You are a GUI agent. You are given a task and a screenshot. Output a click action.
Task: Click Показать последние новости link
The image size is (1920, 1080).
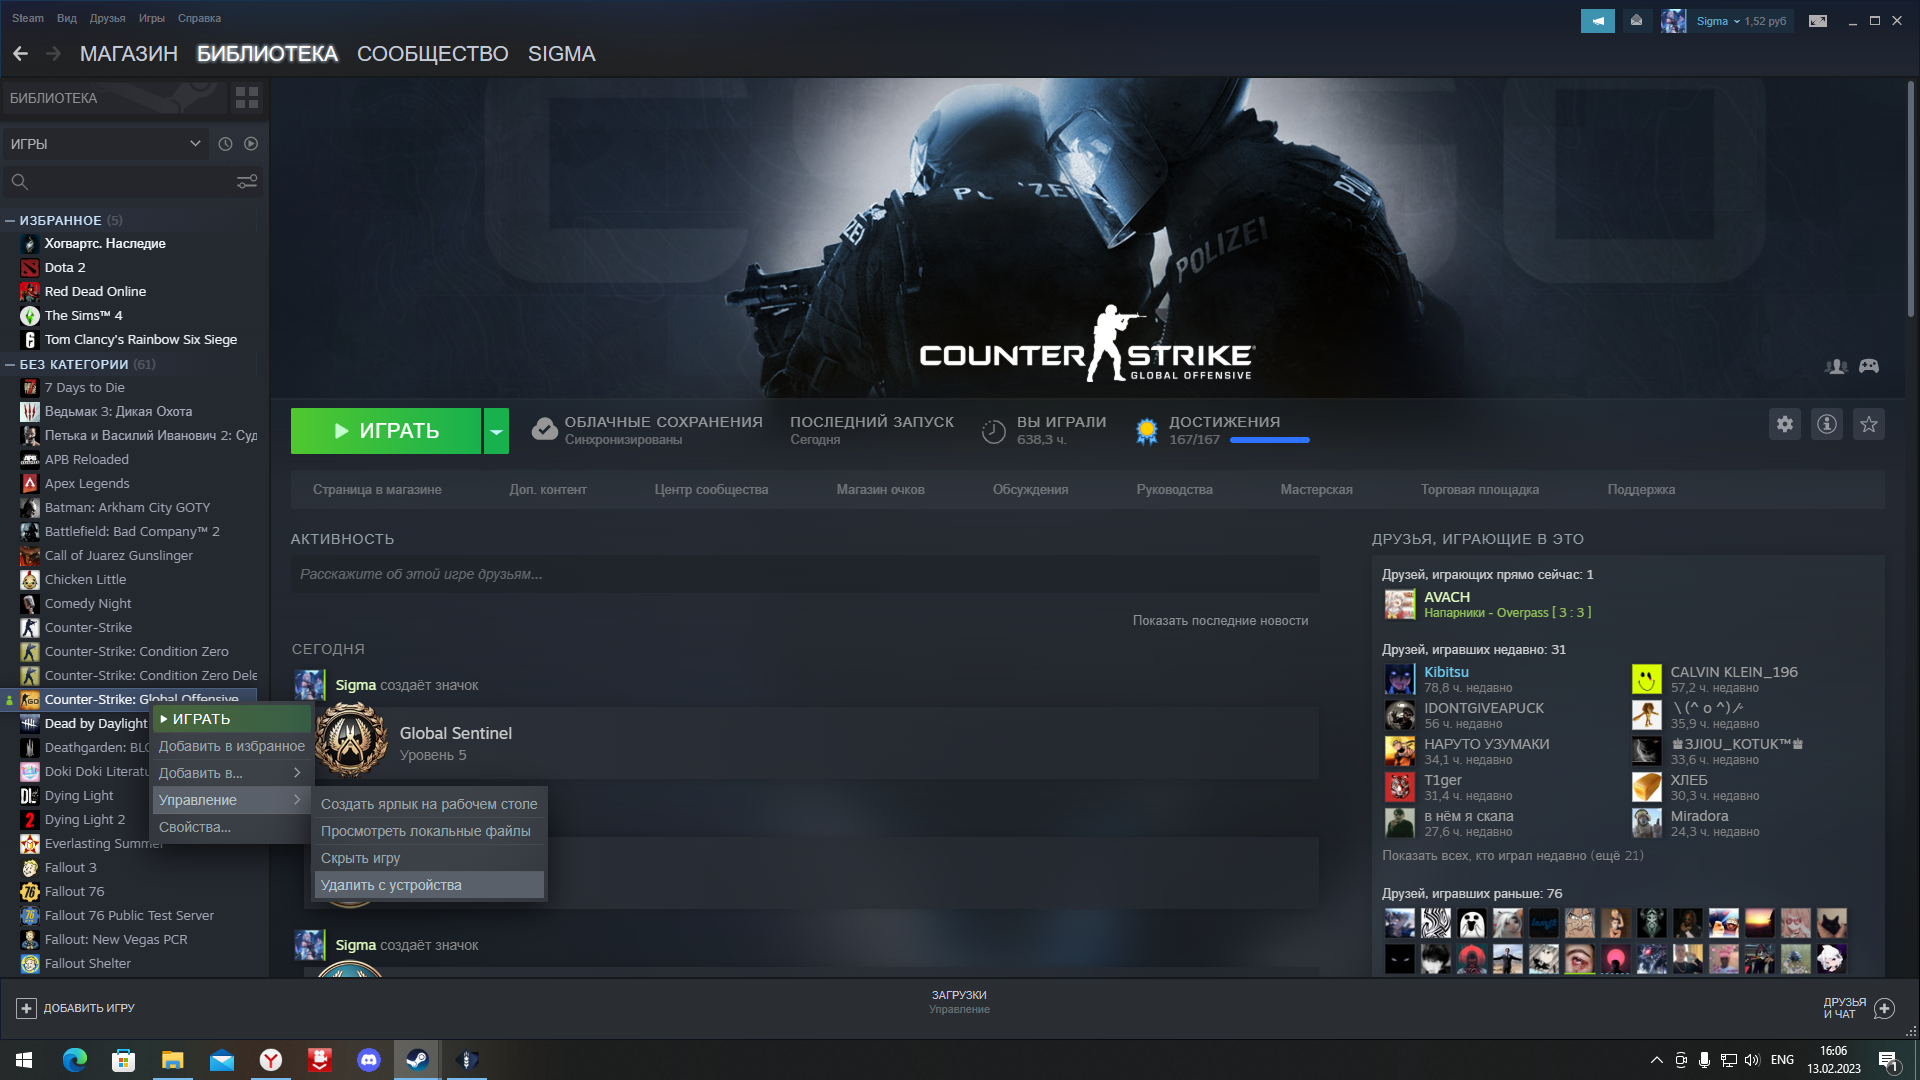pos(1219,620)
